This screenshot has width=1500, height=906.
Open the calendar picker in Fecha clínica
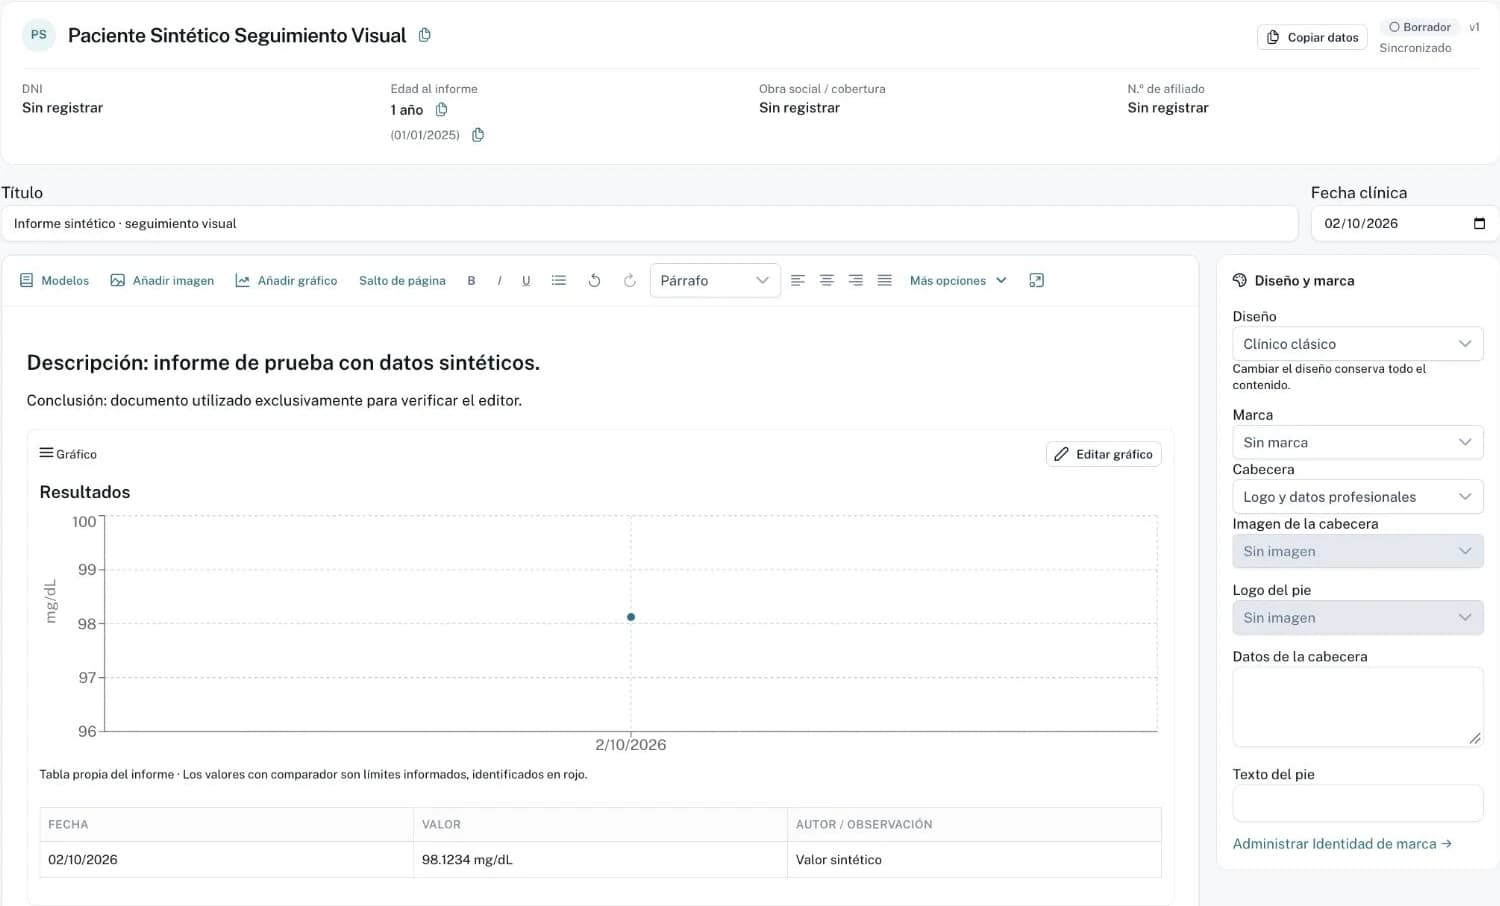[x=1479, y=223]
